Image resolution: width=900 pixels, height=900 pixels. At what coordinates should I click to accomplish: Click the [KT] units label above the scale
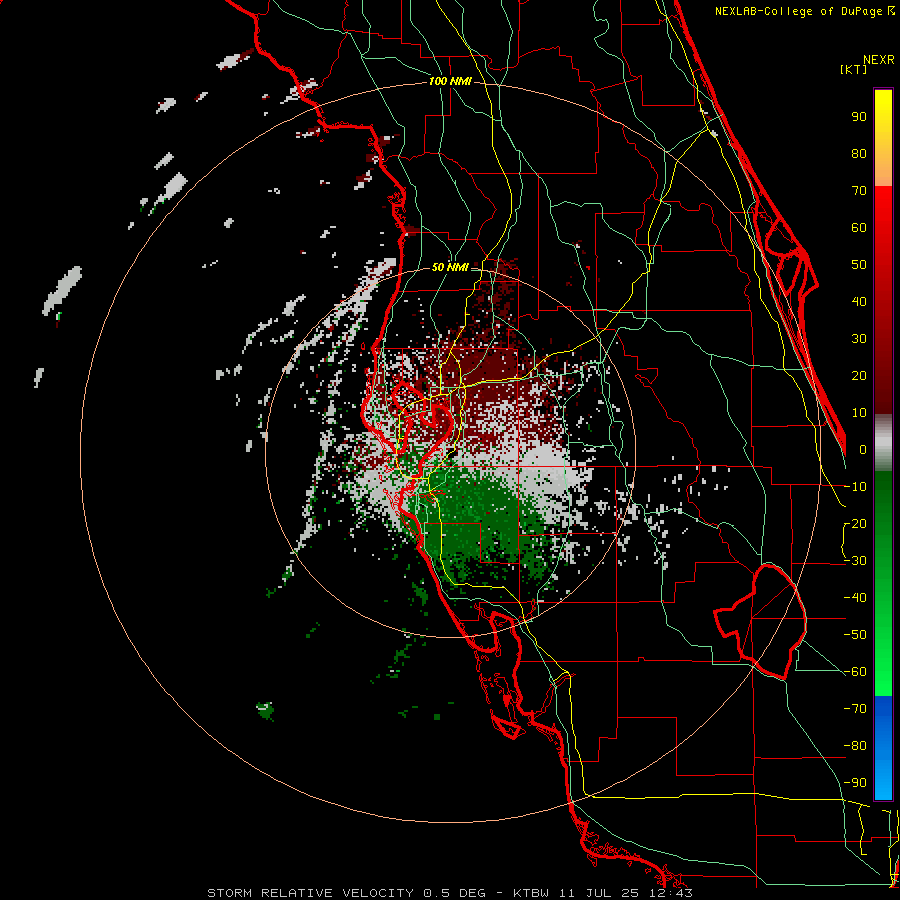853,69
